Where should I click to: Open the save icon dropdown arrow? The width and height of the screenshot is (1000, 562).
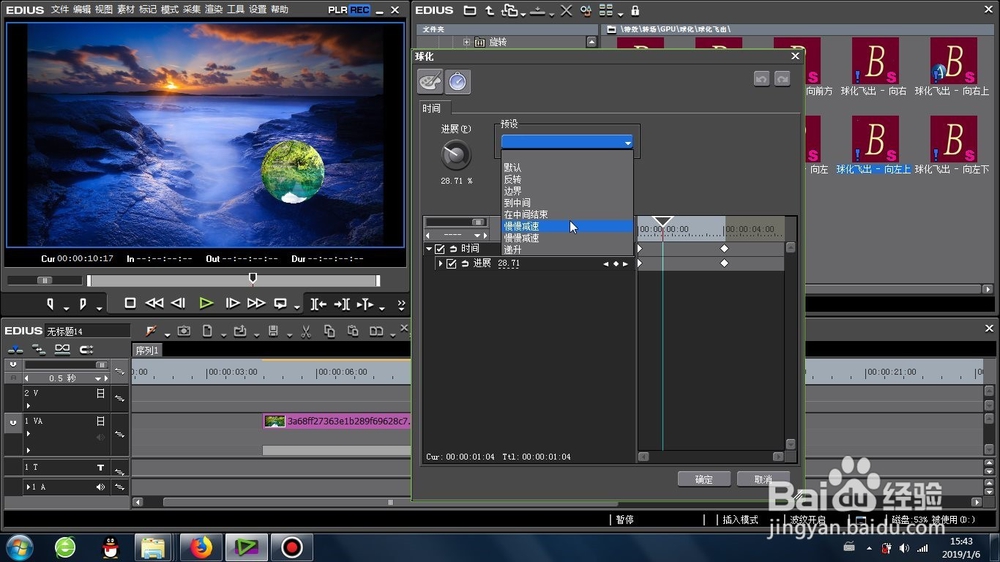tap(289, 335)
